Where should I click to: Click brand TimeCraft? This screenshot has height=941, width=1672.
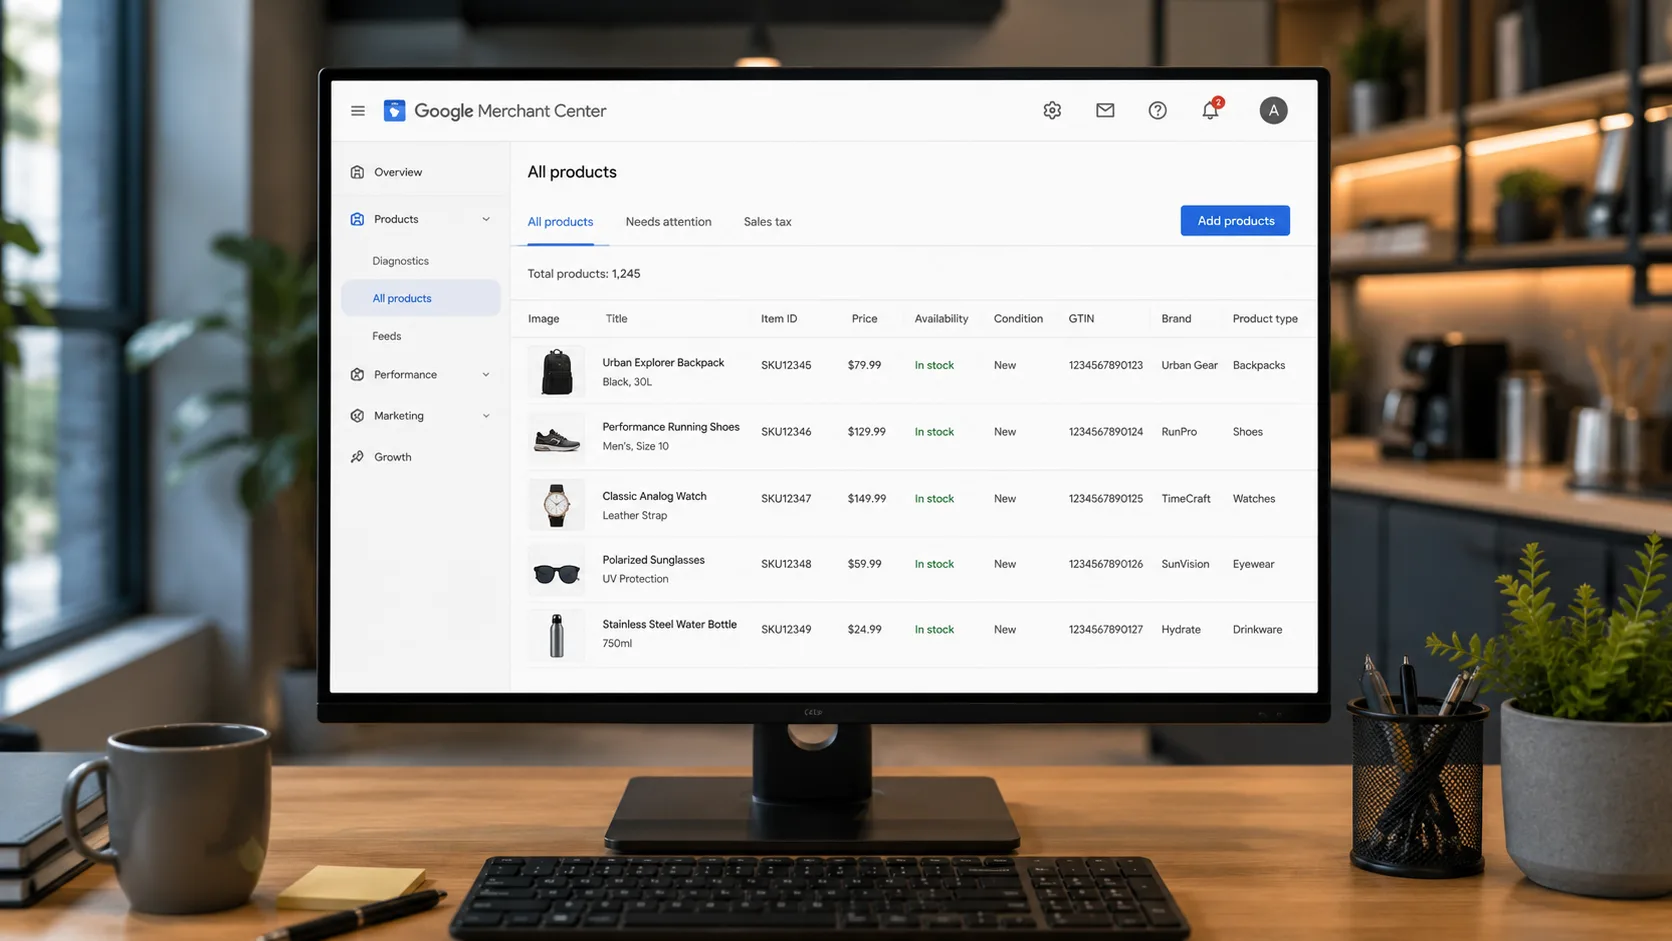[x=1185, y=499]
